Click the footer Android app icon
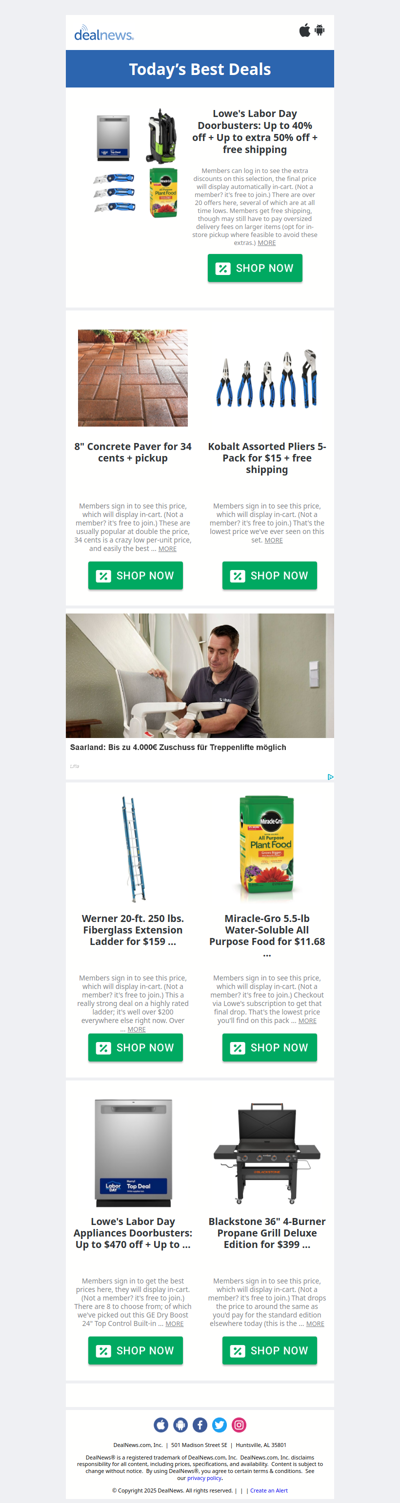Screen dimensions: 400x1503 [x=180, y=1425]
